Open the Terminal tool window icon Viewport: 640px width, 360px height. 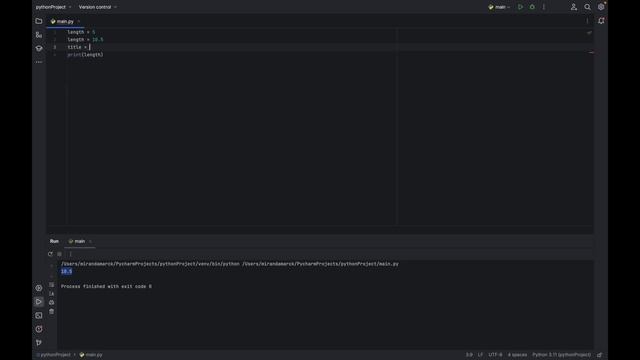click(x=39, y=316)
